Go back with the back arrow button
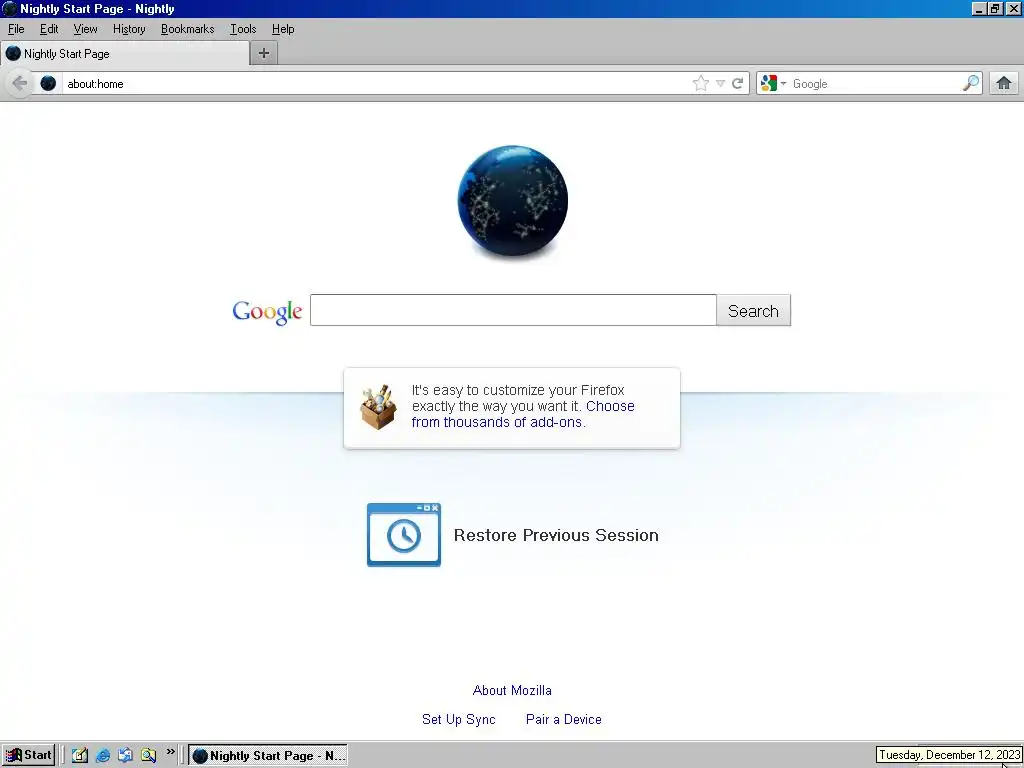 [x=20, y=84]
